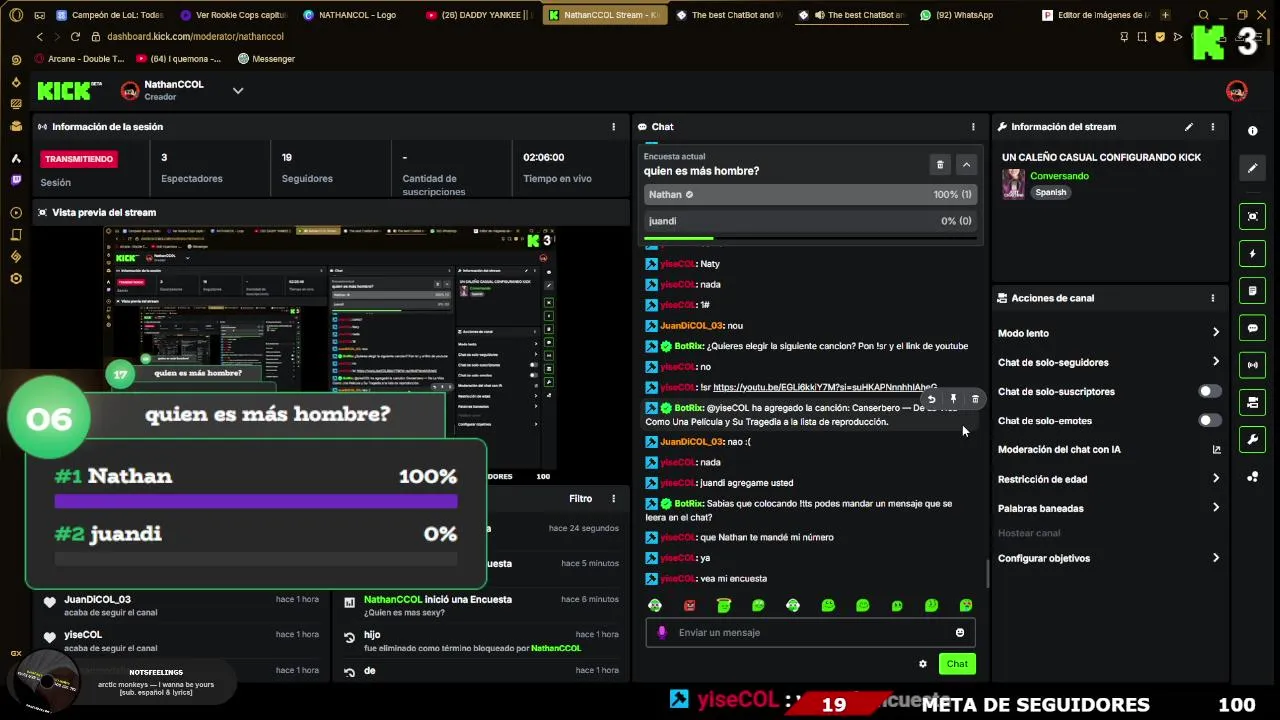Collapse the current poll with chevron

(966, 164)
